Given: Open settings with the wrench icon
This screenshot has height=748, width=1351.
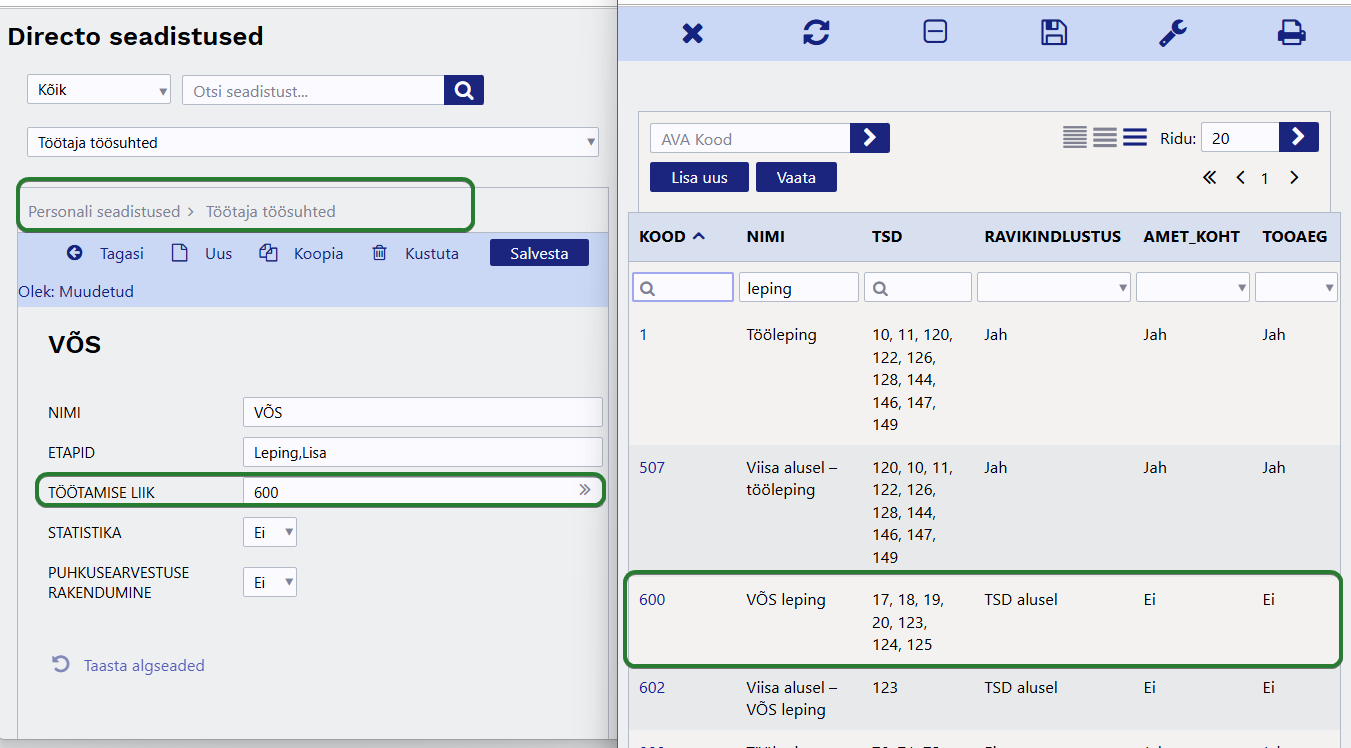Looking at the screenshot, I should click(1172, 33).
